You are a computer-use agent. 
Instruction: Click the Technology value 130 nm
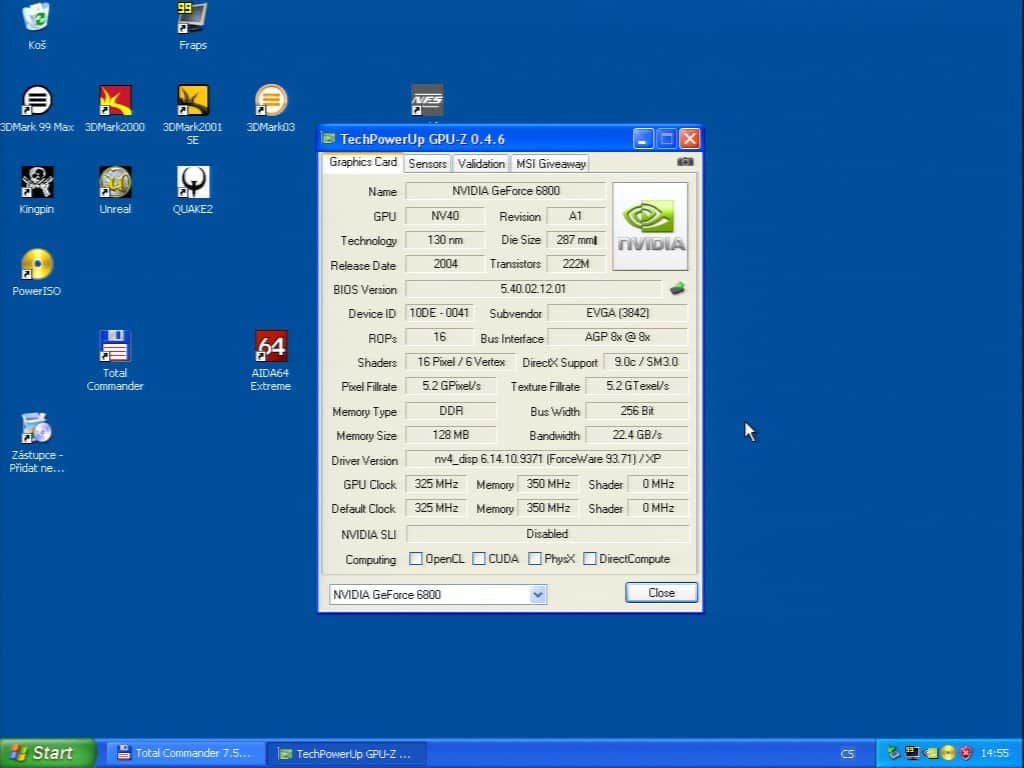[445, 240]
